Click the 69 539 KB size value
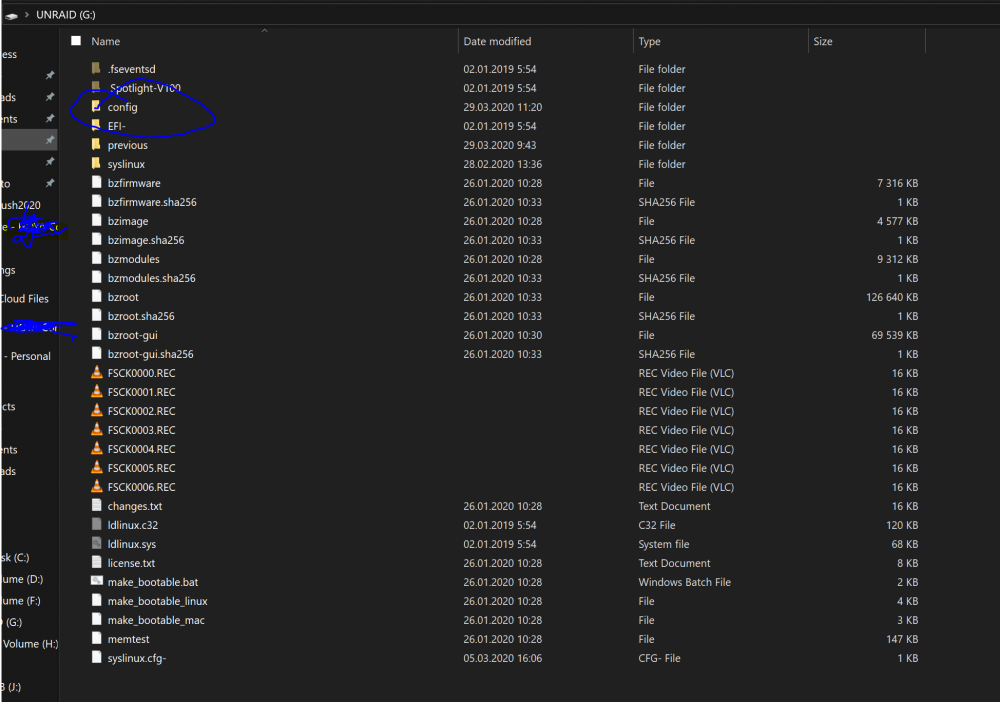Image resolution: width=1000 pixels, height=702 pixels. tap(895, 335)
